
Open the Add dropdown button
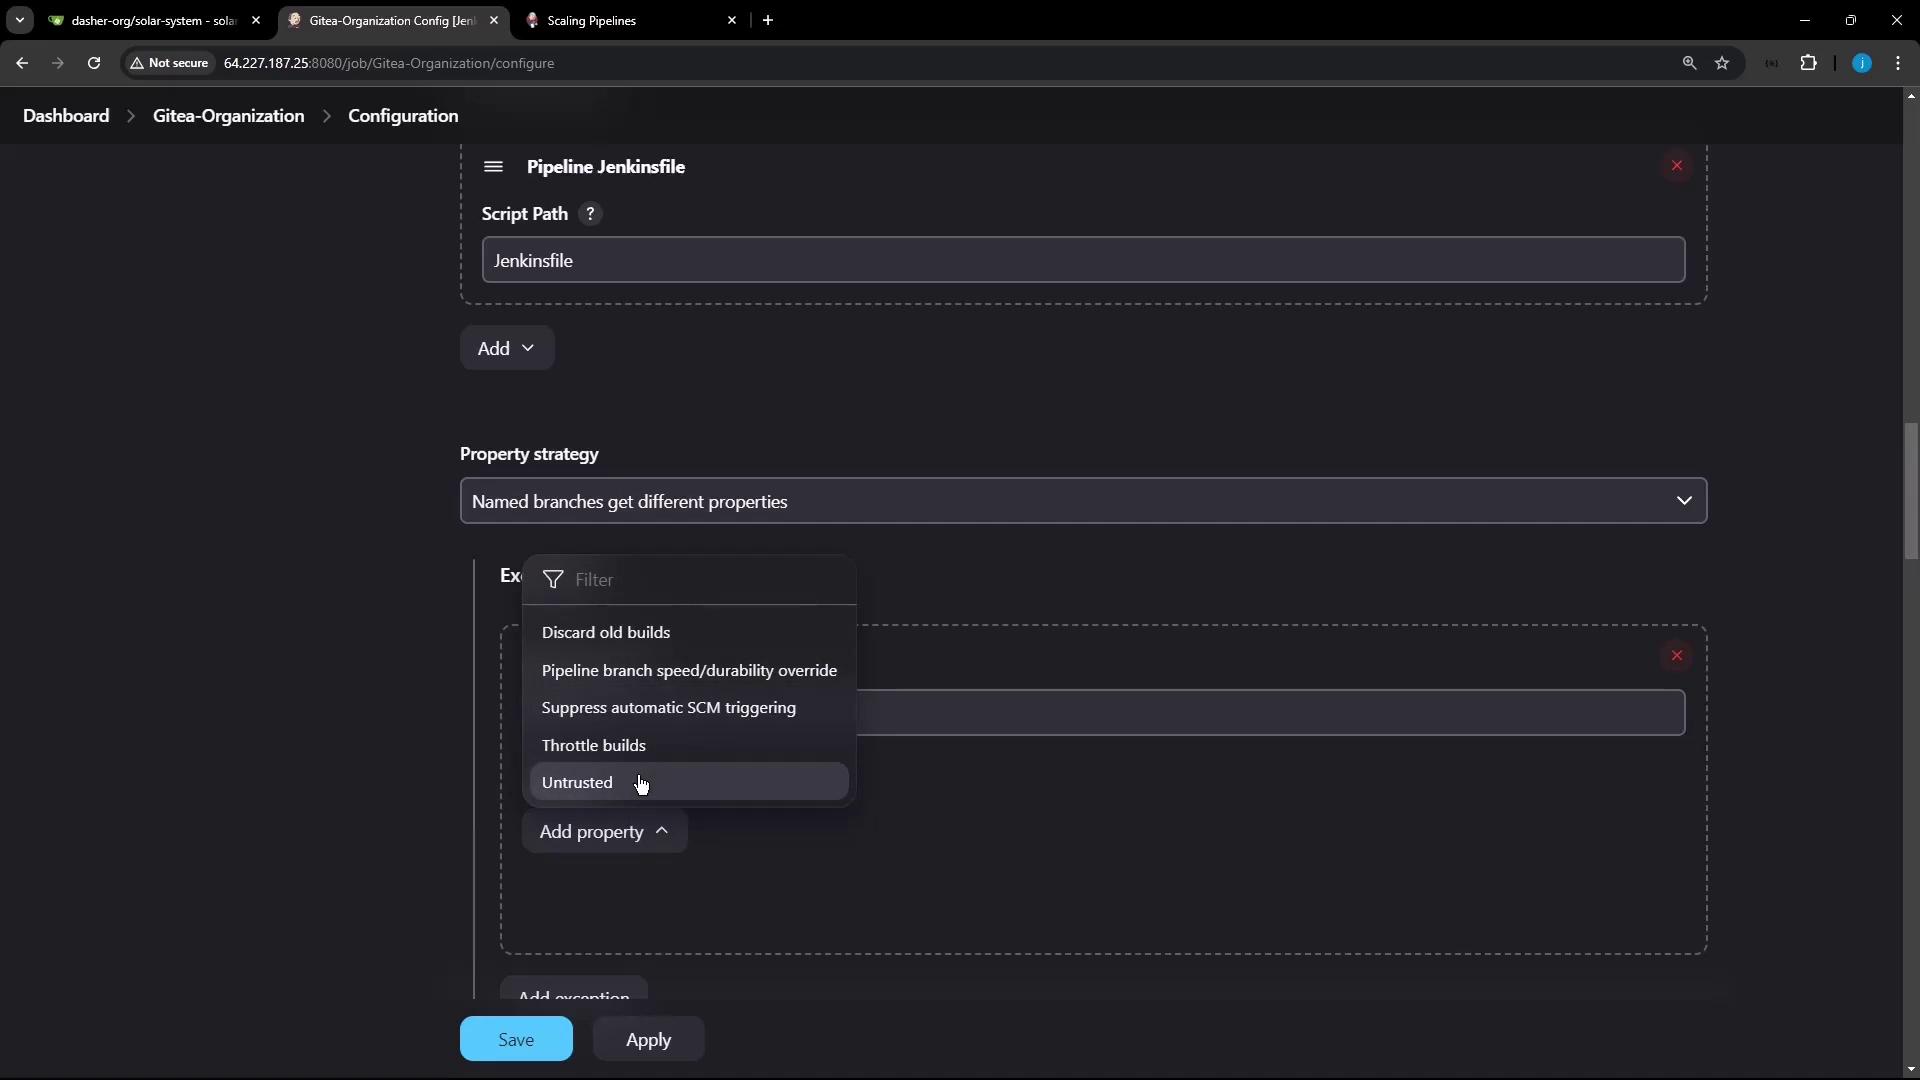pyautogui.click(x=506, y=348)
